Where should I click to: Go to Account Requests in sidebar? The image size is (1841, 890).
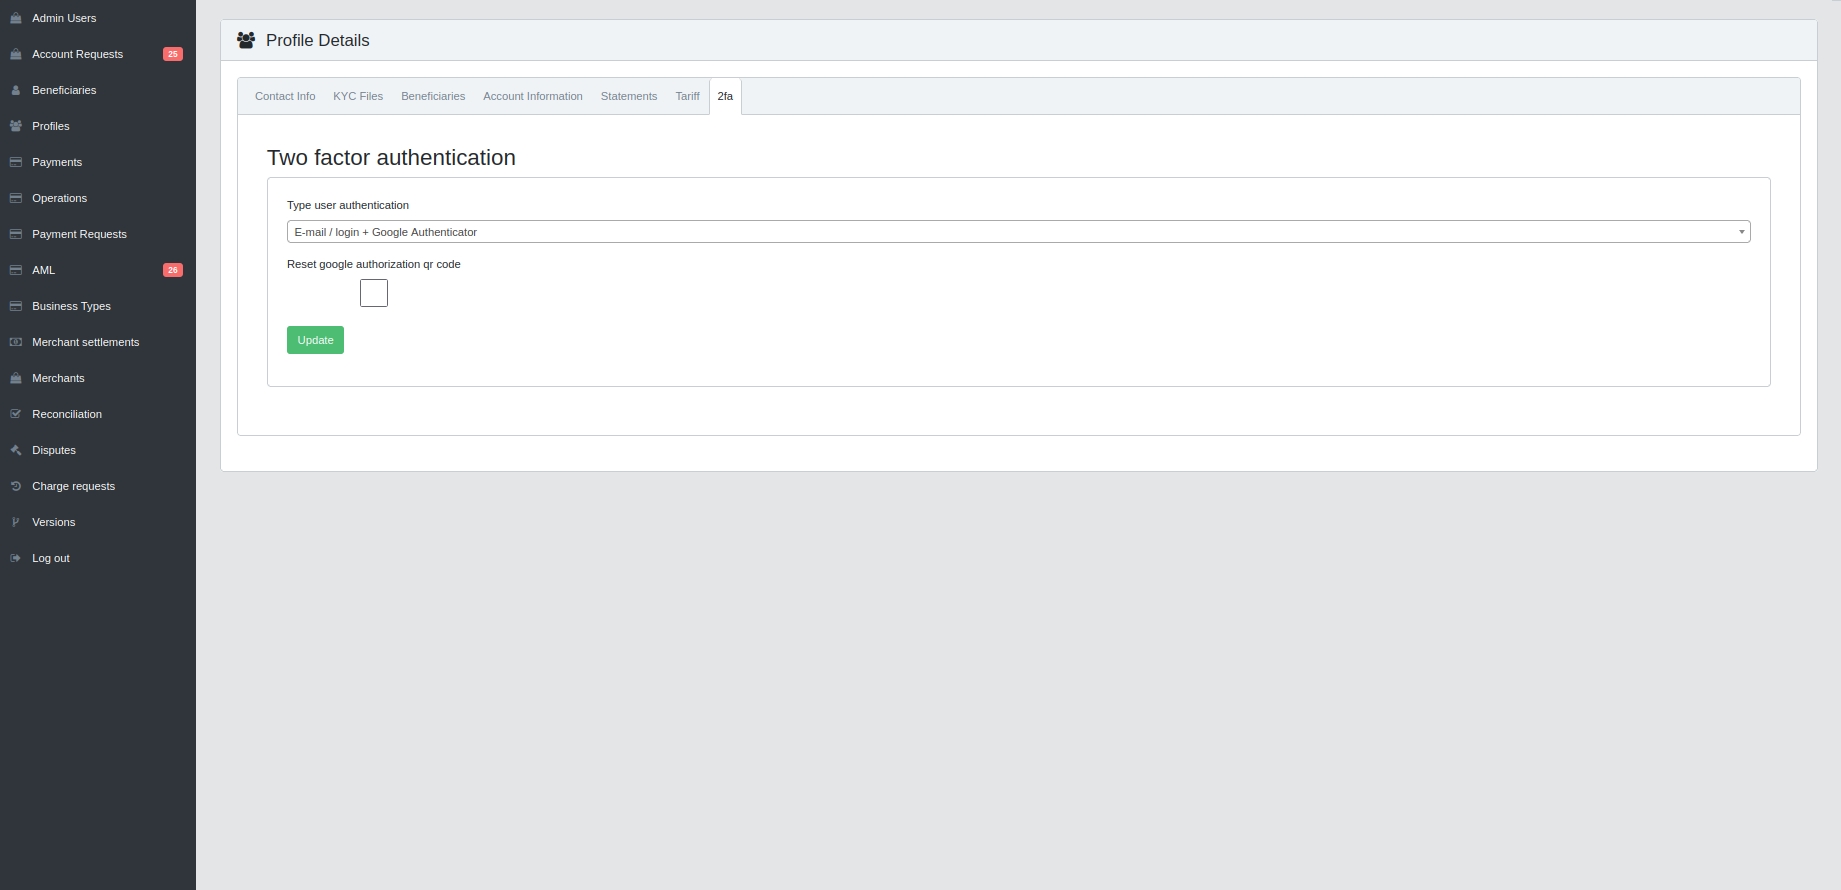coord(77,54)
